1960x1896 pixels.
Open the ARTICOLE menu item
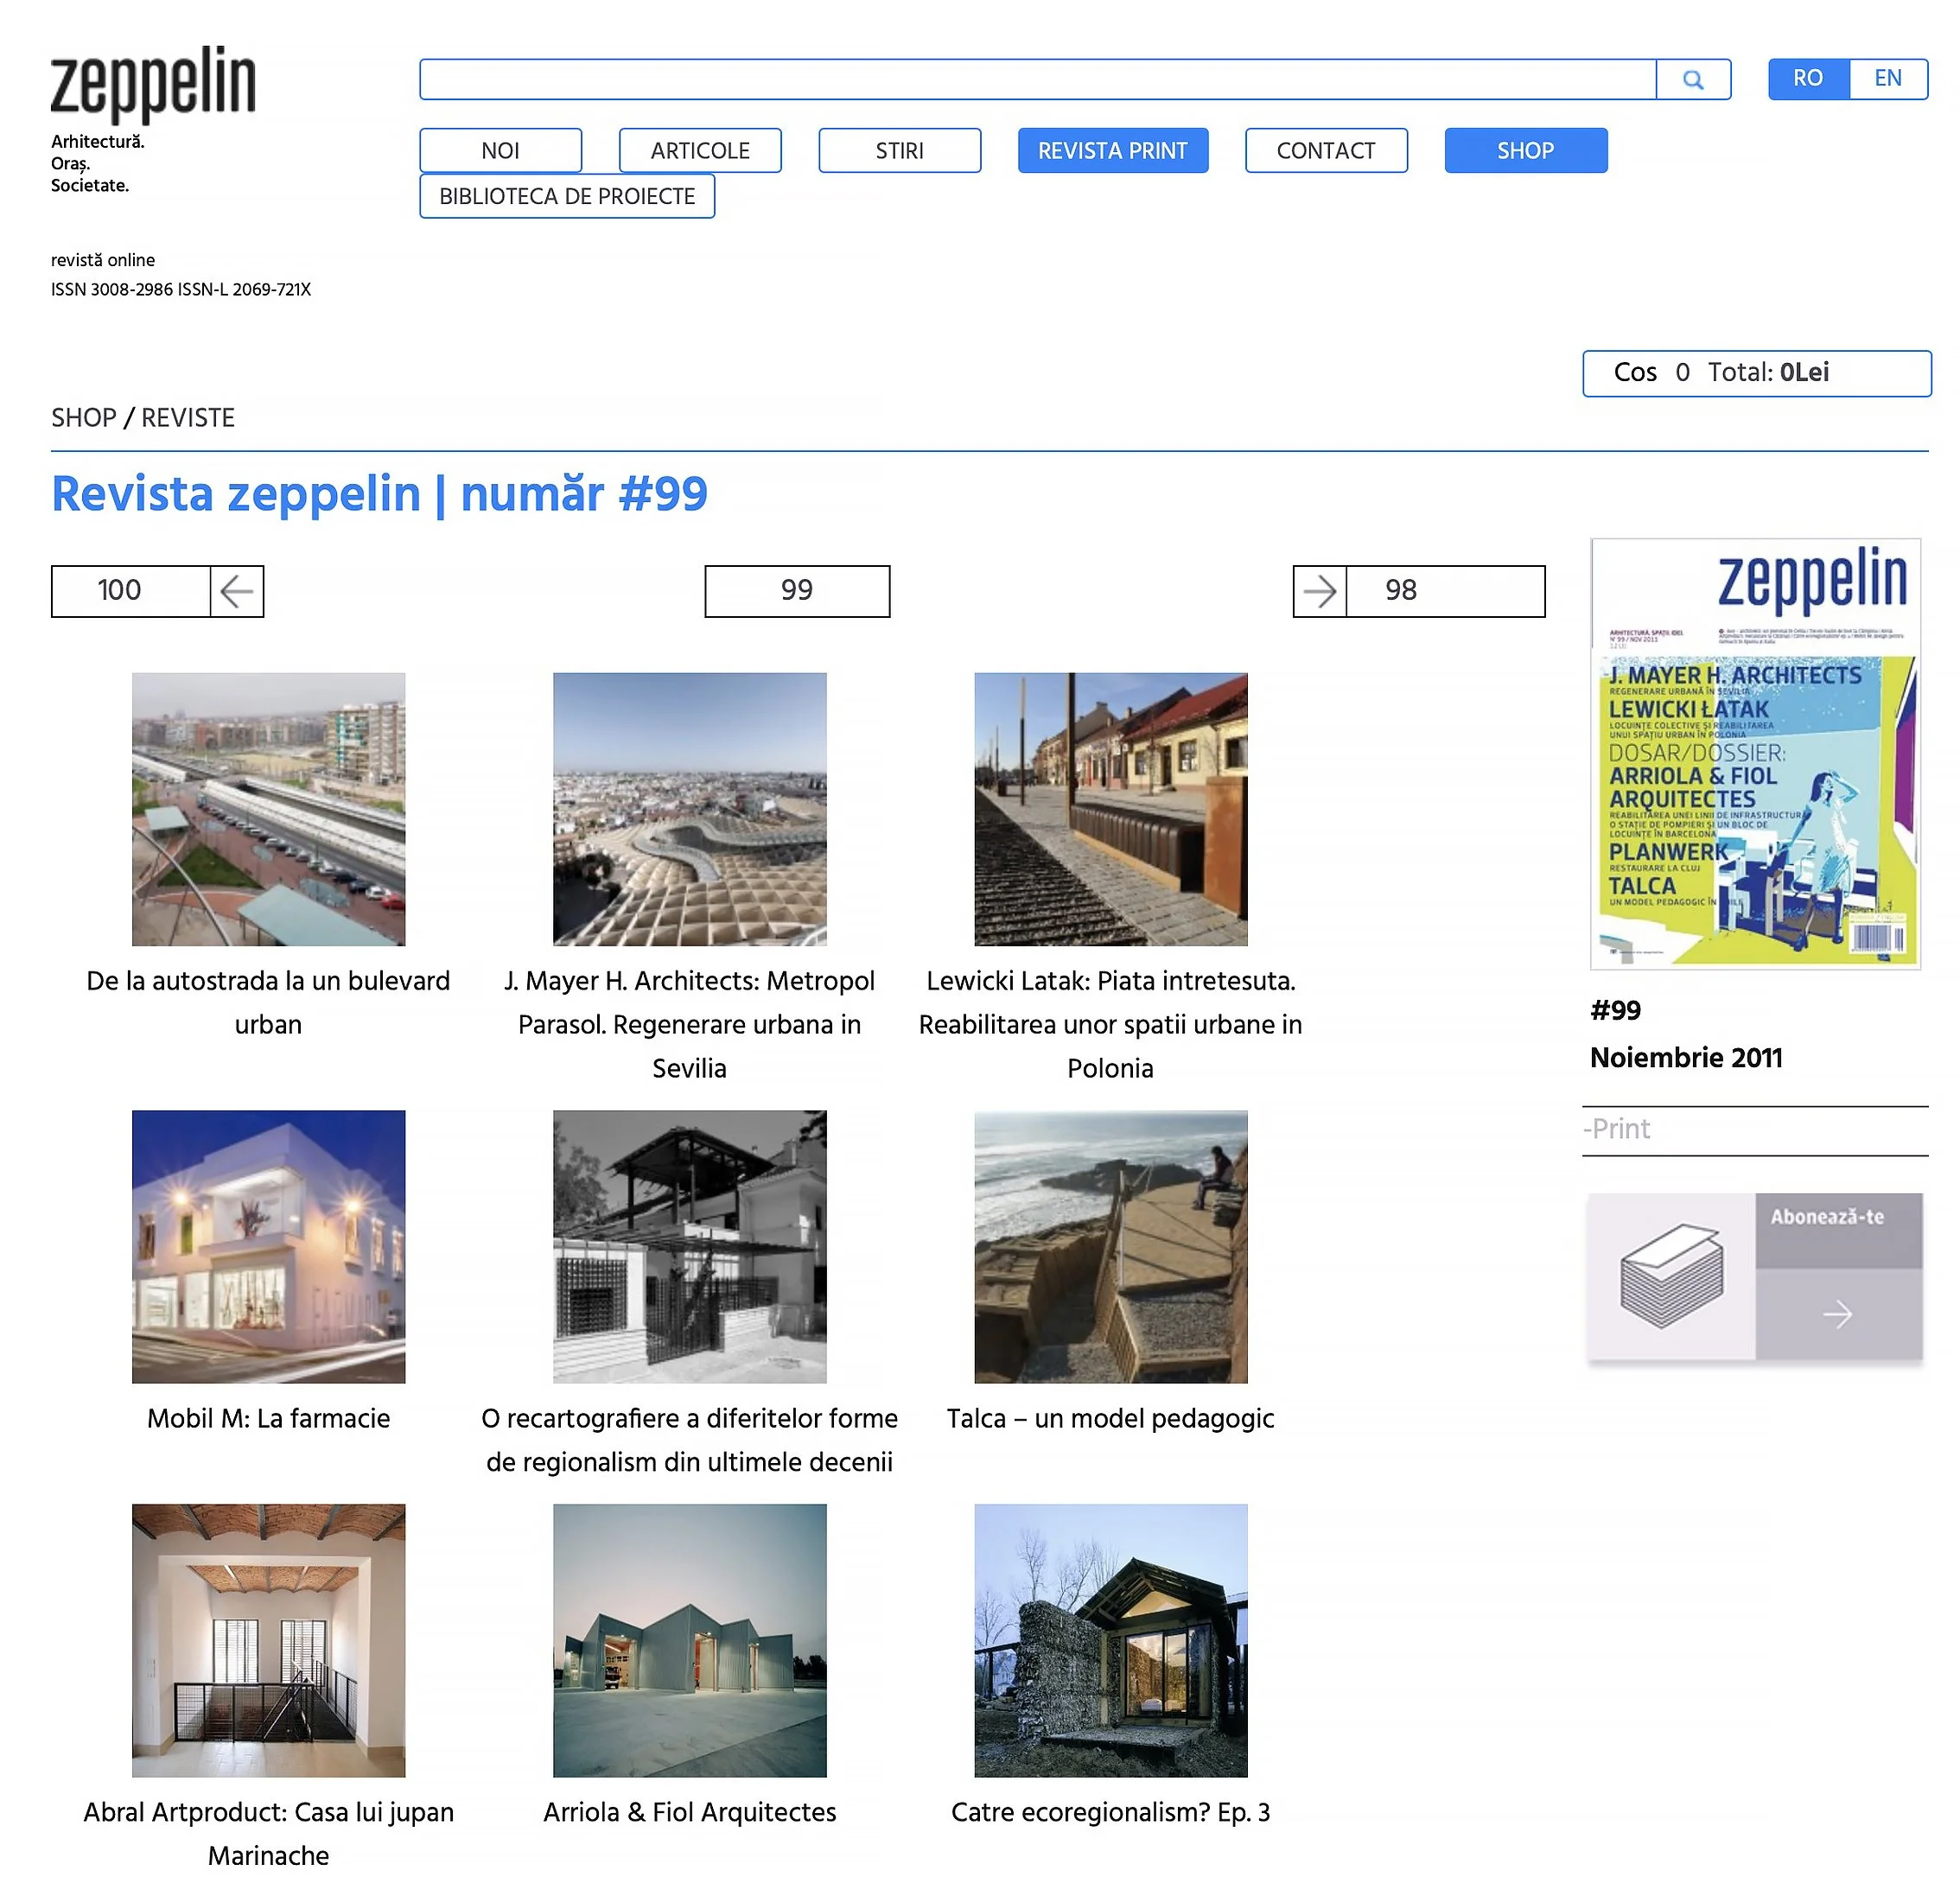[700, 151]
